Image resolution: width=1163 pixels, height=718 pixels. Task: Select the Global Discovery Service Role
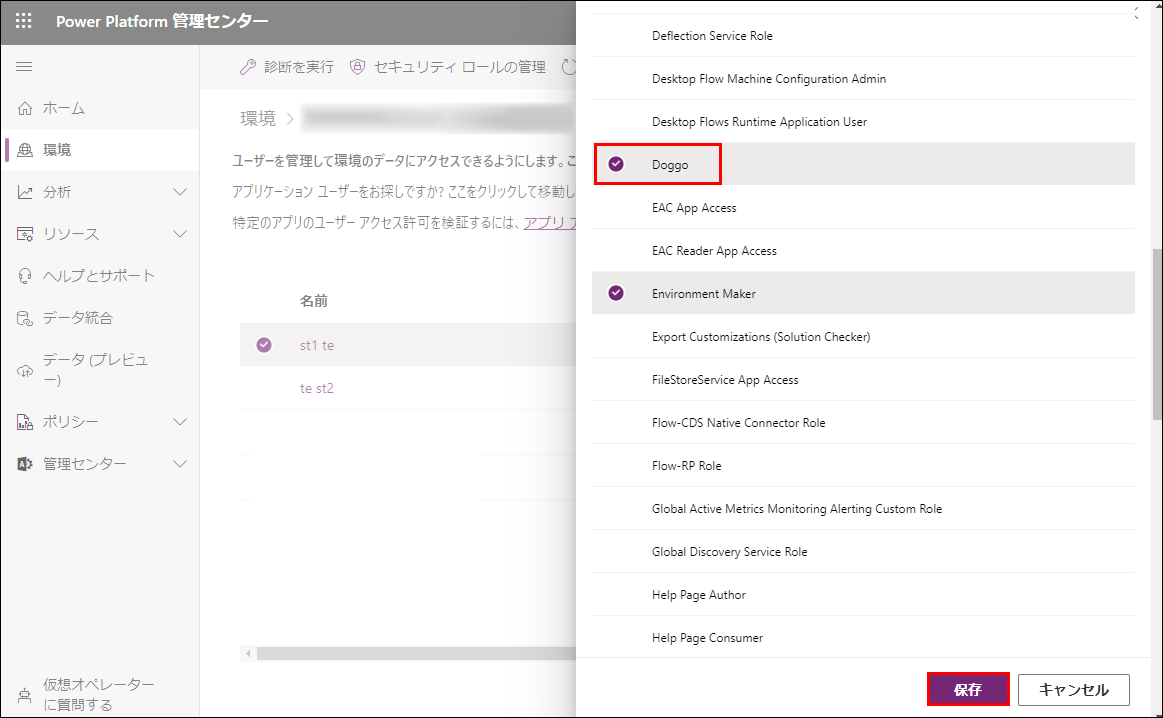coord(863,552)
